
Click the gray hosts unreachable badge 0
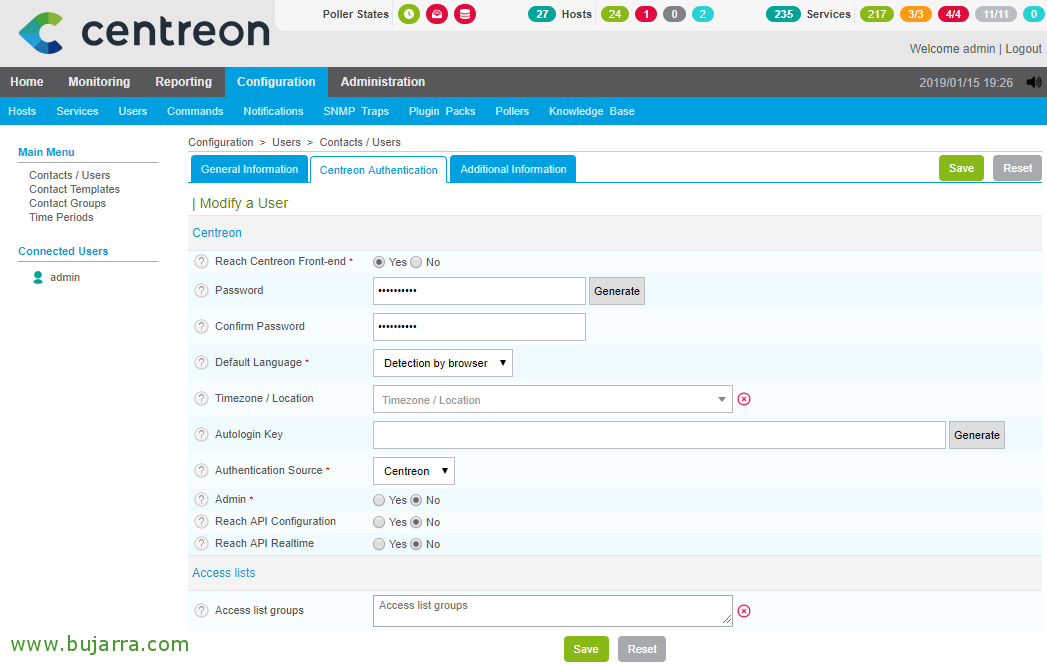pos(674,14)
